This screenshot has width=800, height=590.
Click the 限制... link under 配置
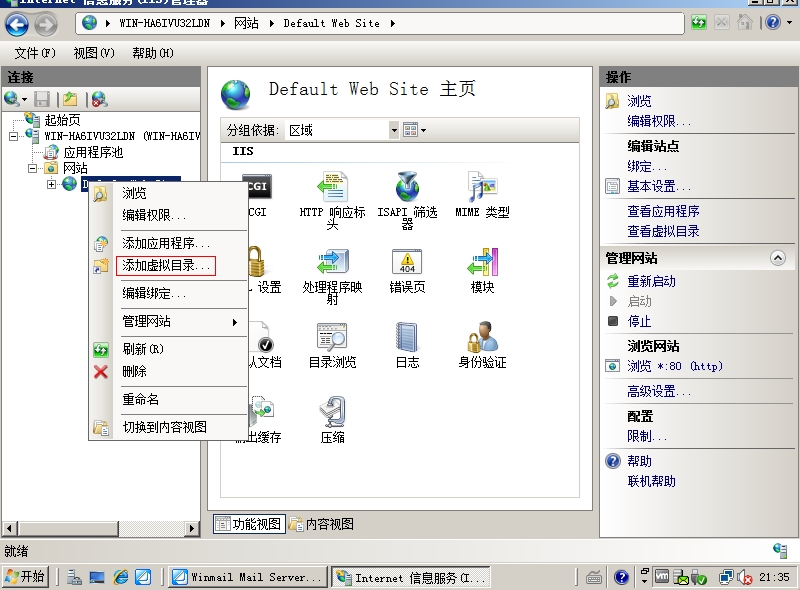point(647,436)
